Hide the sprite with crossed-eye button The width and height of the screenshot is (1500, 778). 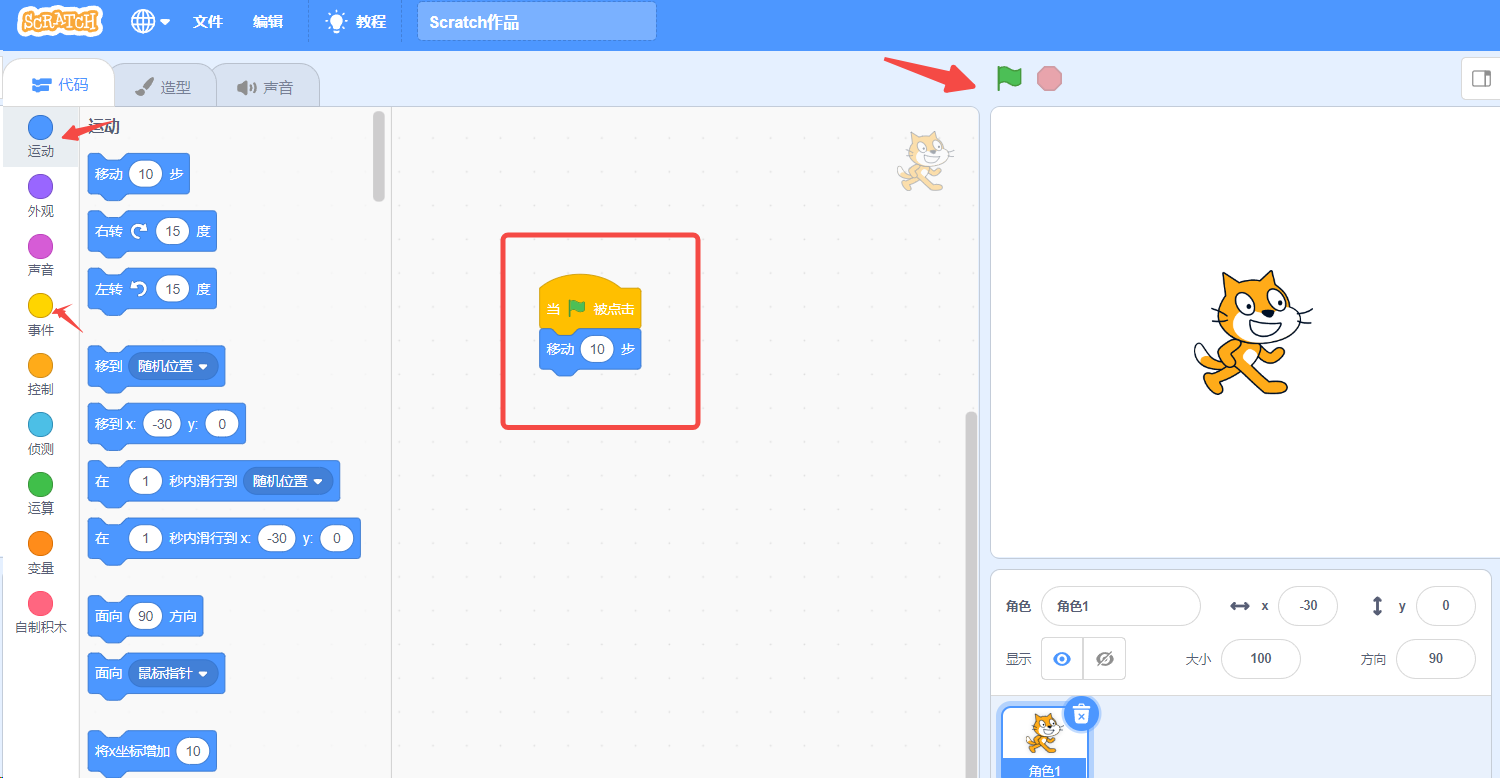1105,659
